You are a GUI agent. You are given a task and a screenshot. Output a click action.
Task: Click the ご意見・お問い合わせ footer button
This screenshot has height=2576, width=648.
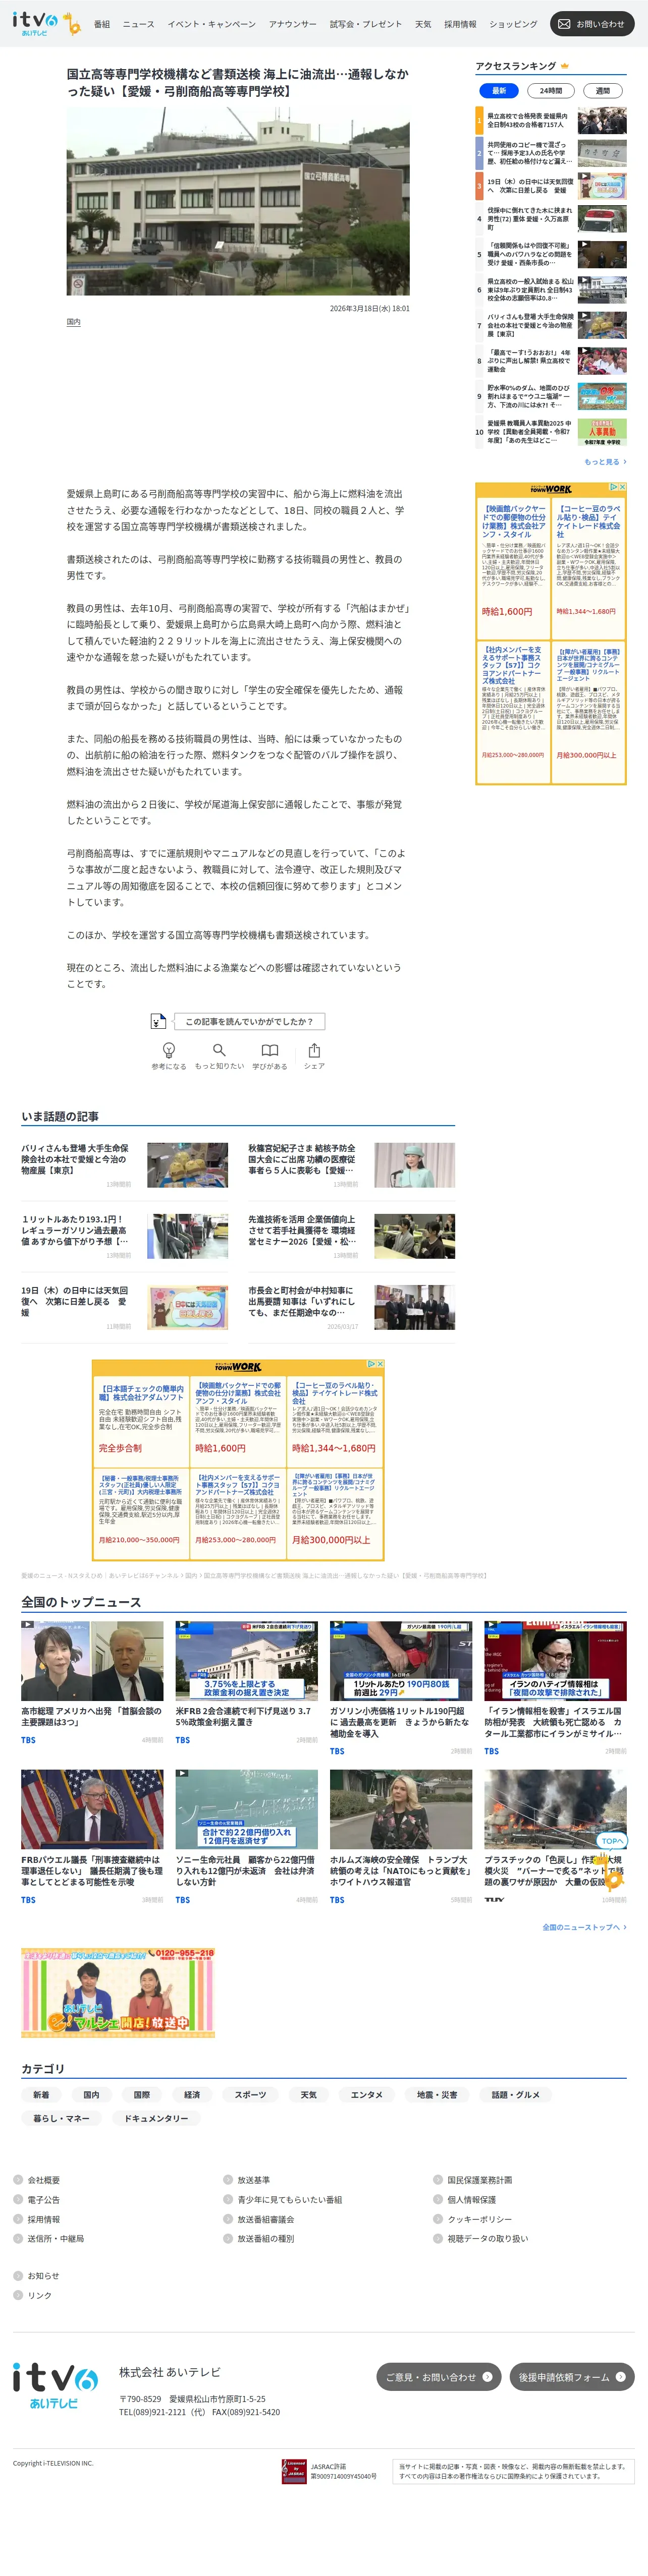click(438, 2376)
